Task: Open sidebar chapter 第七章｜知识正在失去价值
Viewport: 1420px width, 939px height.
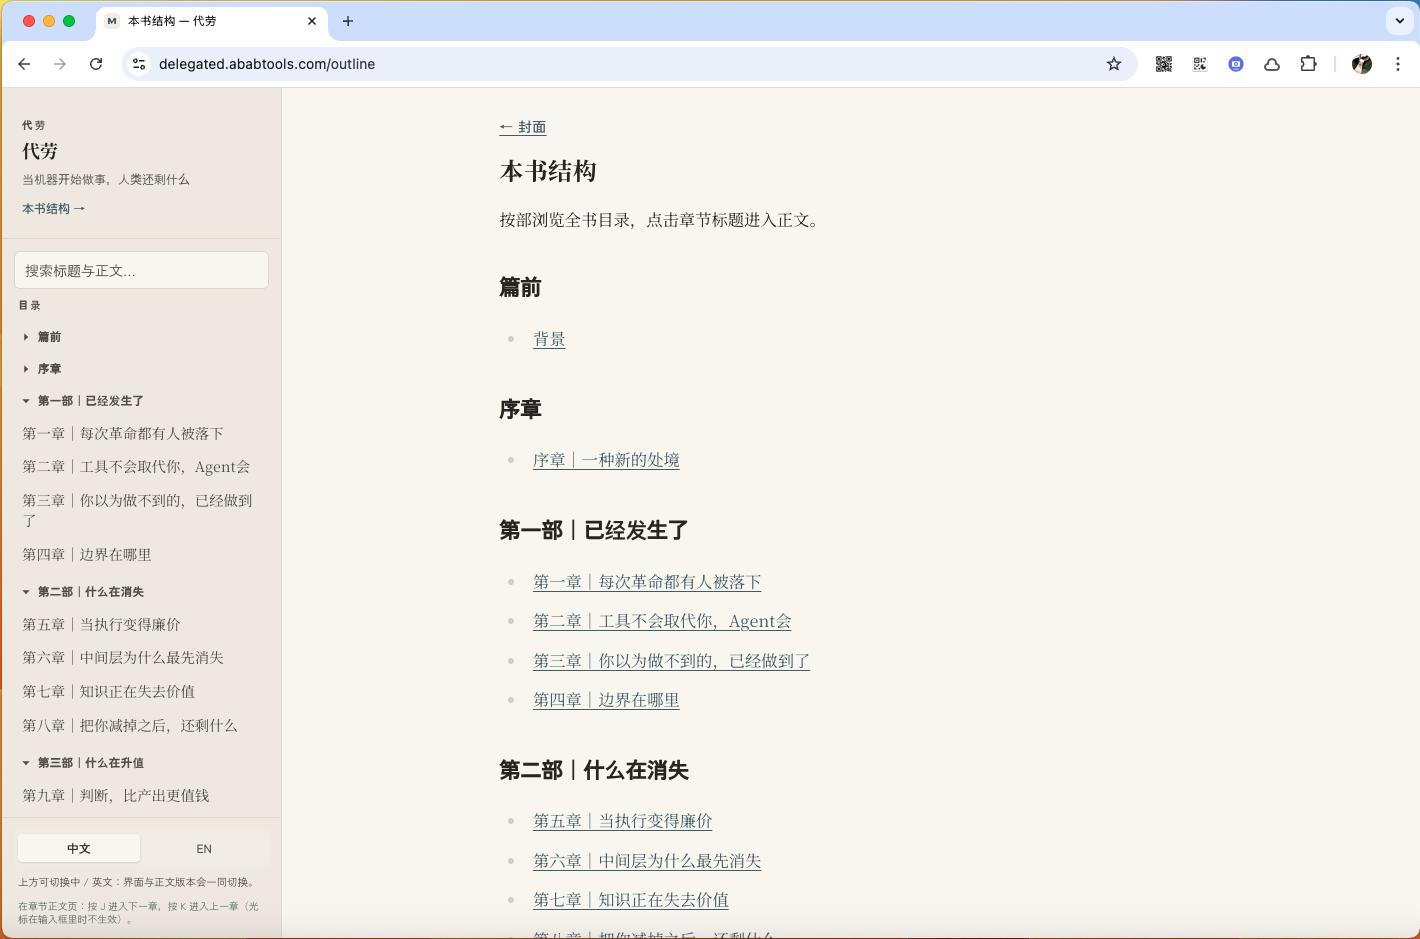Action: pyautogui.click(x=109, y=692)
